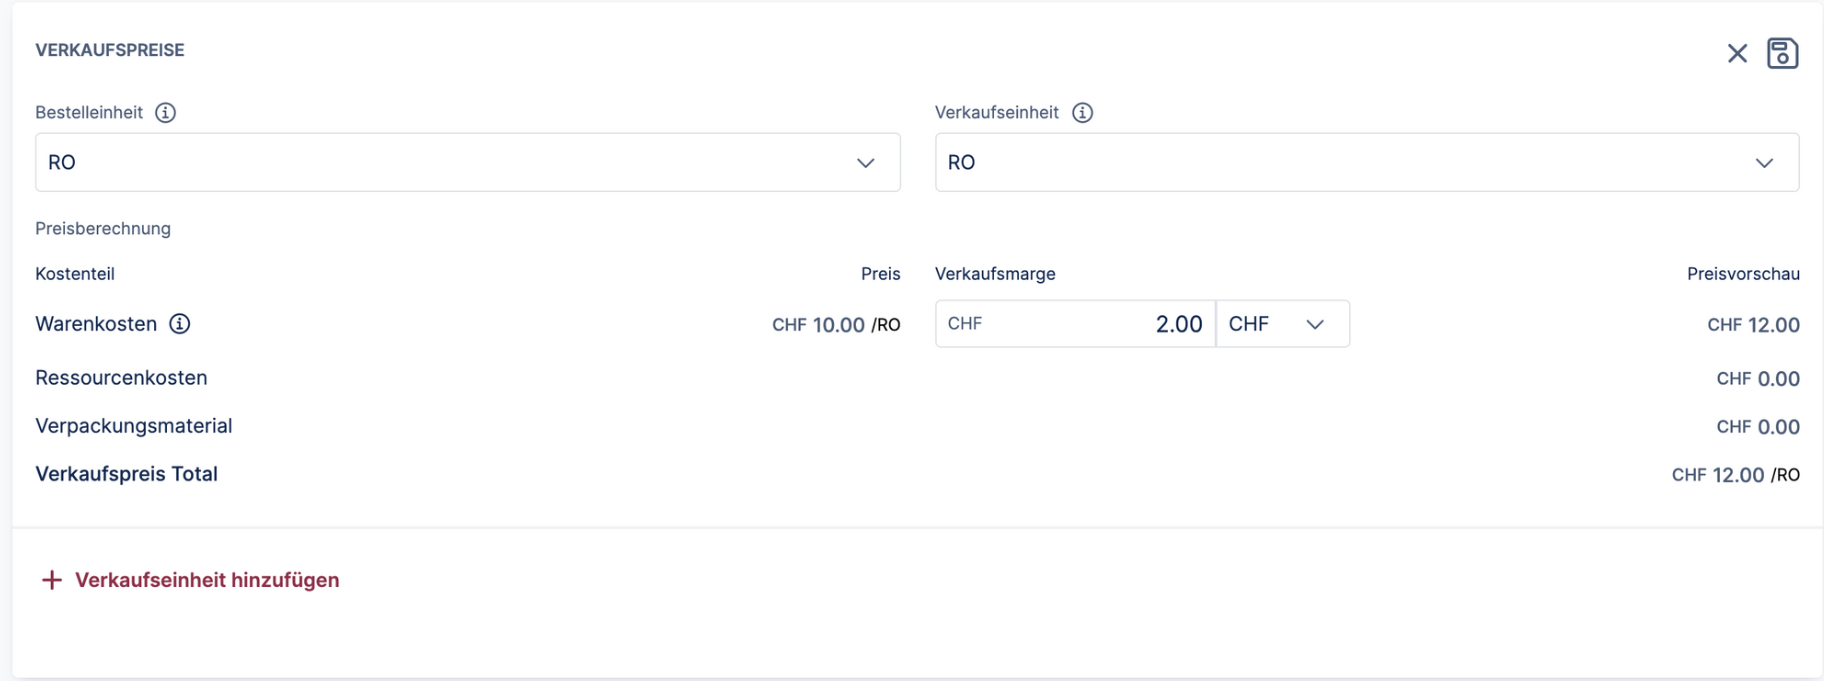Click the Verkaufspreis Total label

tap(126, 474)
